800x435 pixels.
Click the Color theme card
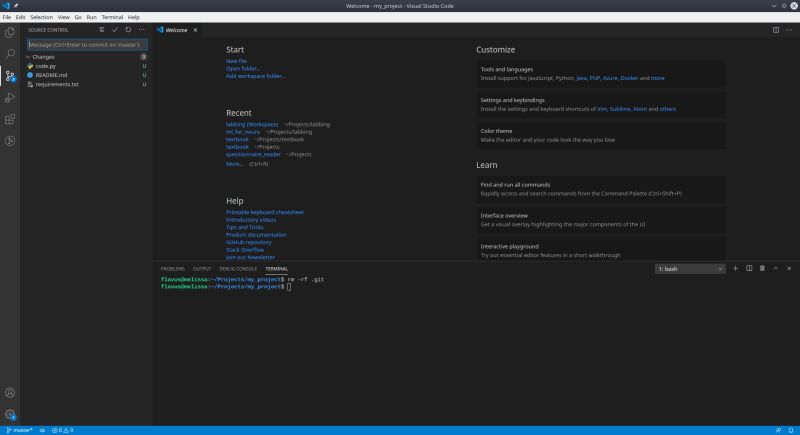point(601,135)
